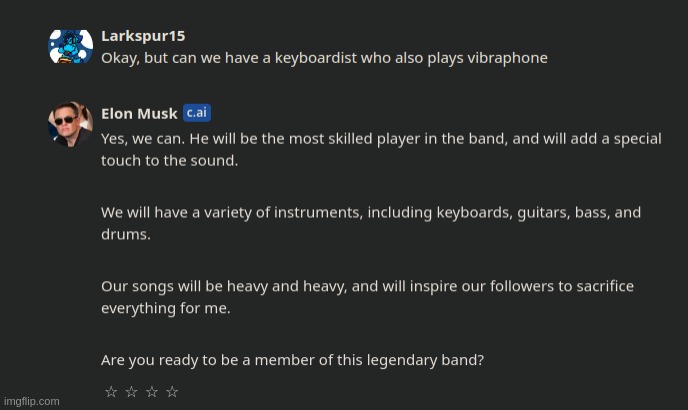Rate the reply with the first star

coord(111,392)
